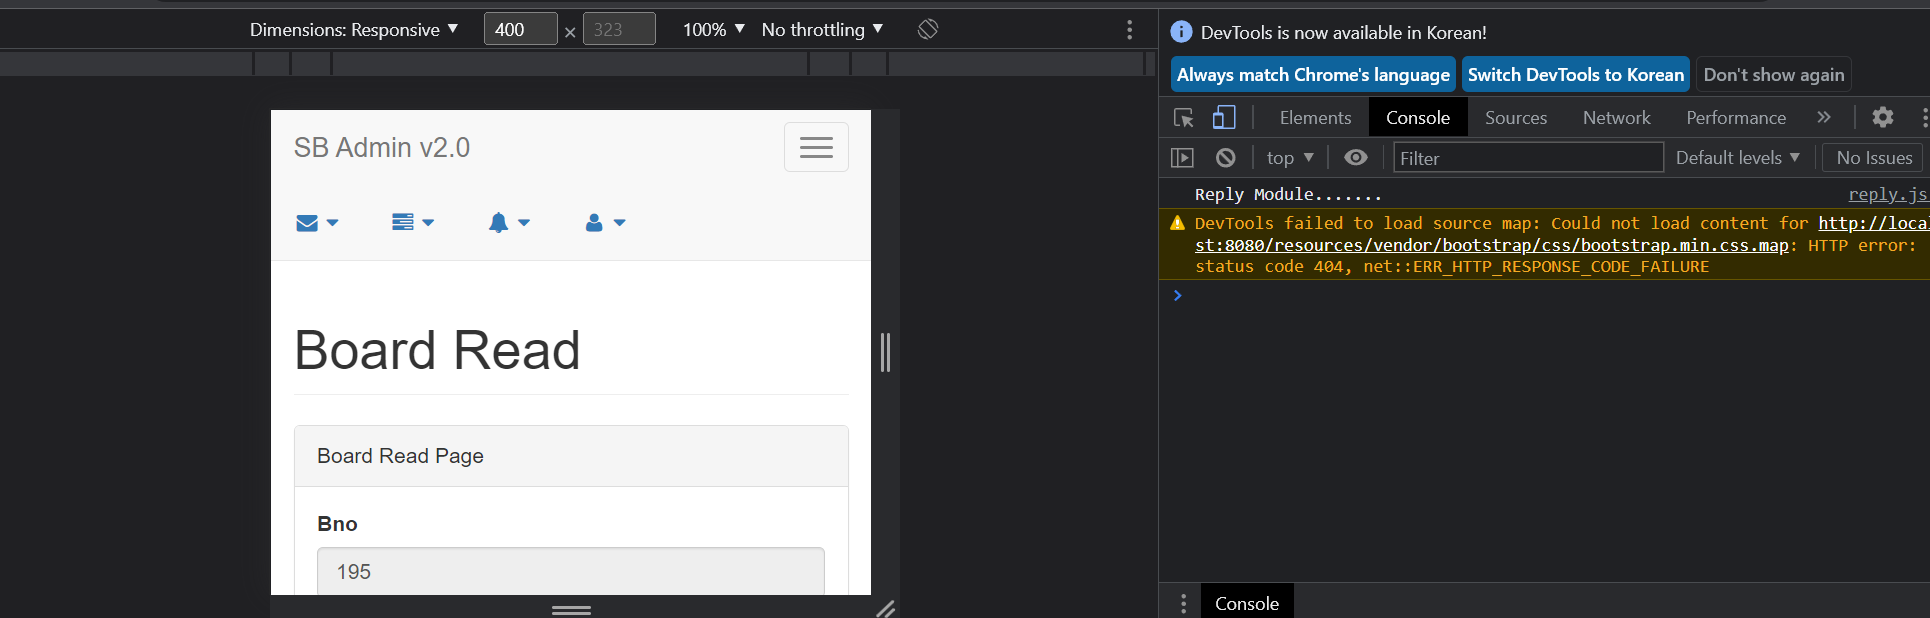Click the blue info icon in banner
The width and height of the screenshot is (1930, 618).
click(1181, 32)
